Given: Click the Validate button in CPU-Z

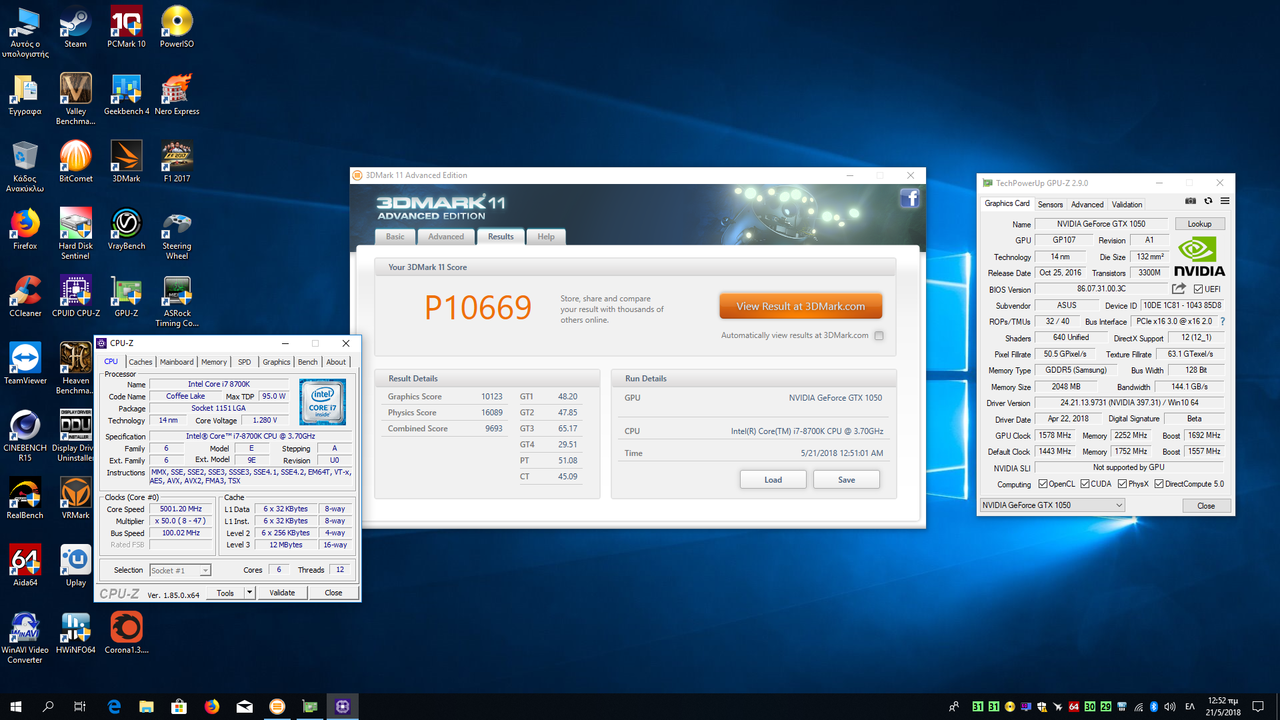Looking at the screenshot, I should coord(282,593).
